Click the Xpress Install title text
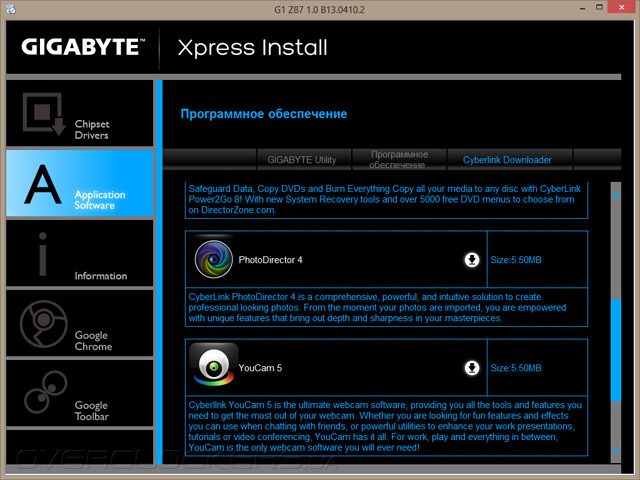640x480 pixels. [253, 48]
